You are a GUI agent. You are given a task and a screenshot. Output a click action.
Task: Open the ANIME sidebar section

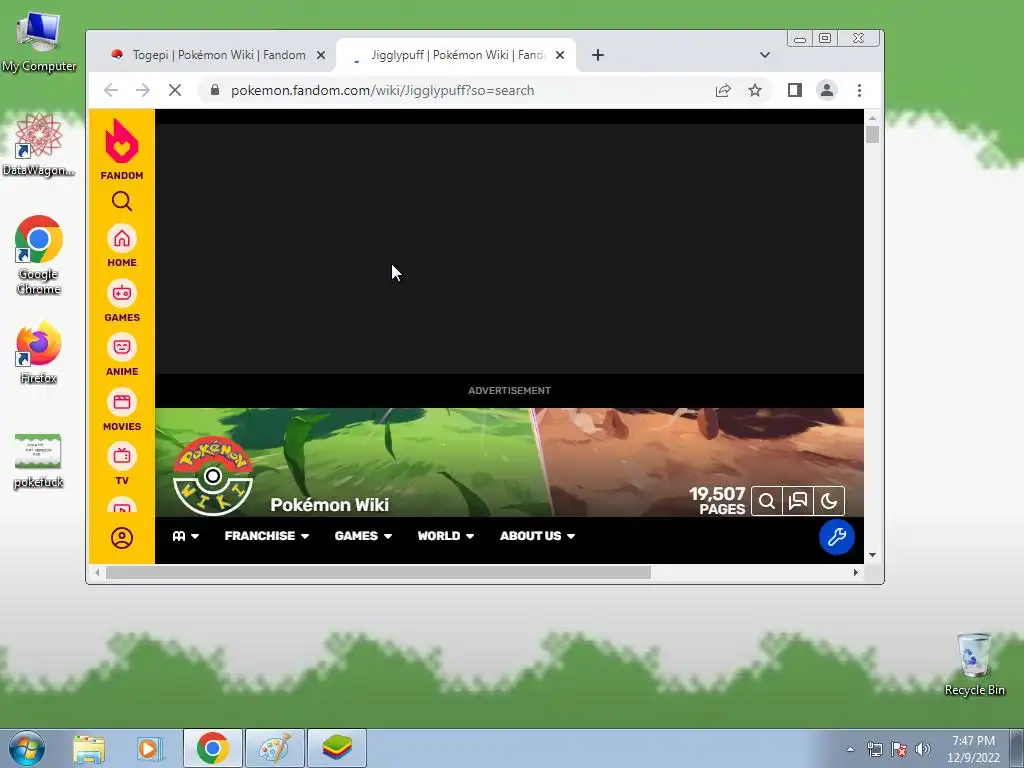[121, 355]
